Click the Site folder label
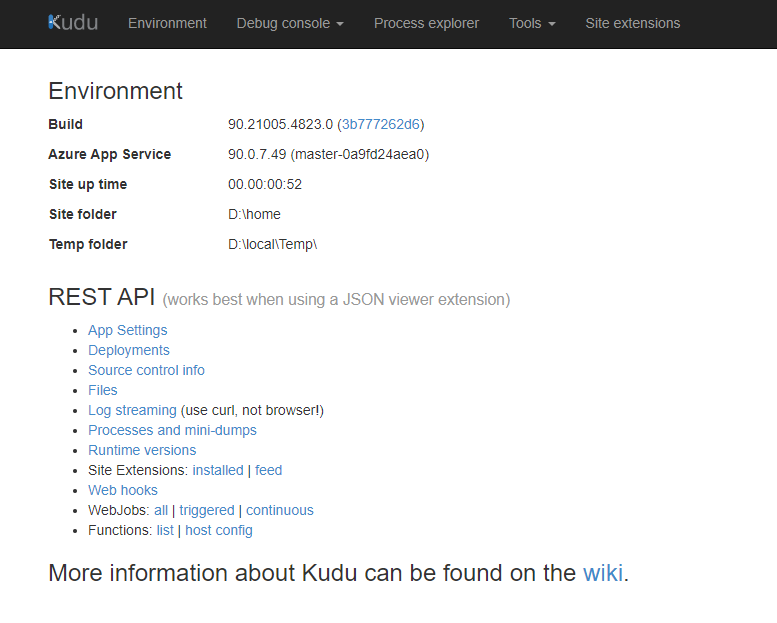 click(x=83, y=214)
